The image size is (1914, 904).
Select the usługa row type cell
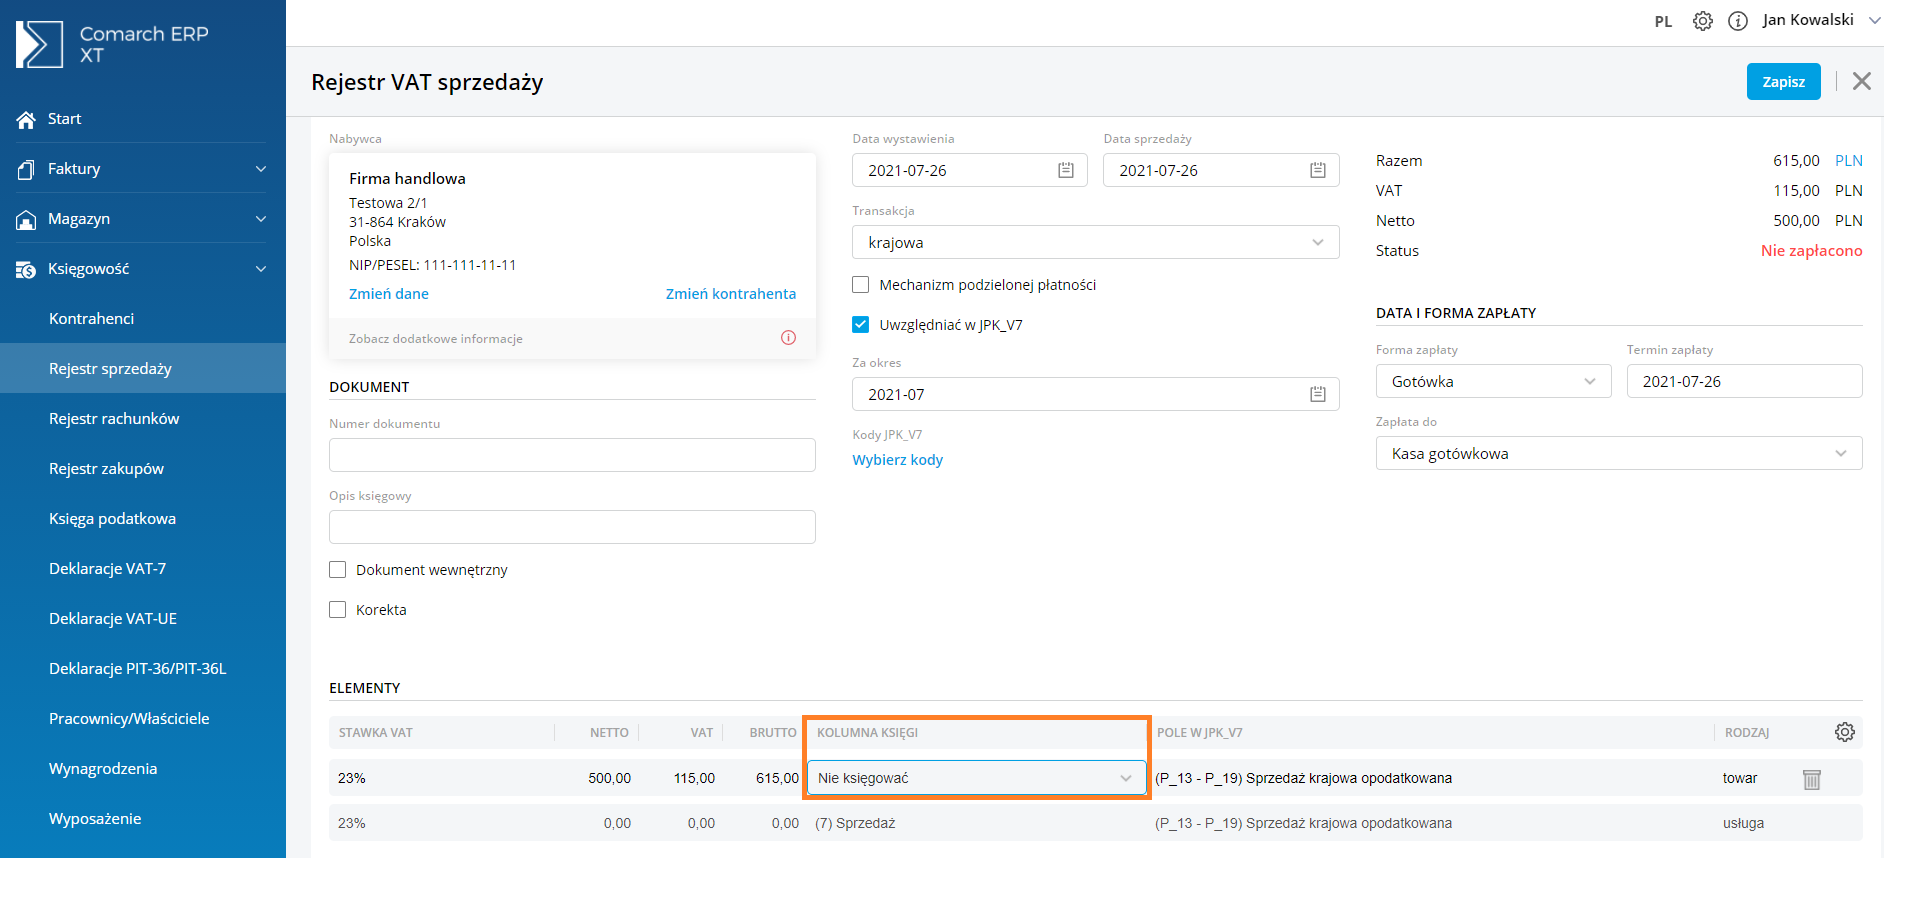point(1743,824)
